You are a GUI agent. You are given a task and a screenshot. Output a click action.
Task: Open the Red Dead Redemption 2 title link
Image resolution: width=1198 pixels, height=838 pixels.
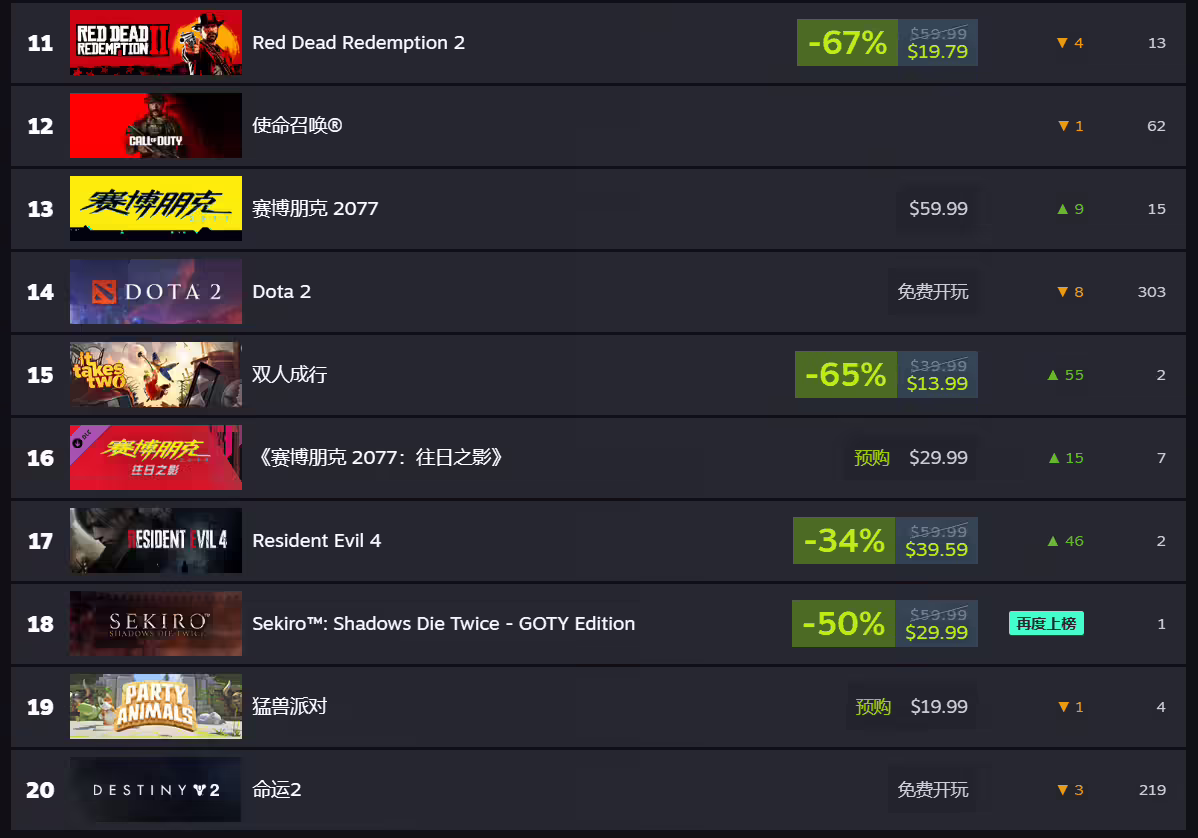(x=358, y=43)
